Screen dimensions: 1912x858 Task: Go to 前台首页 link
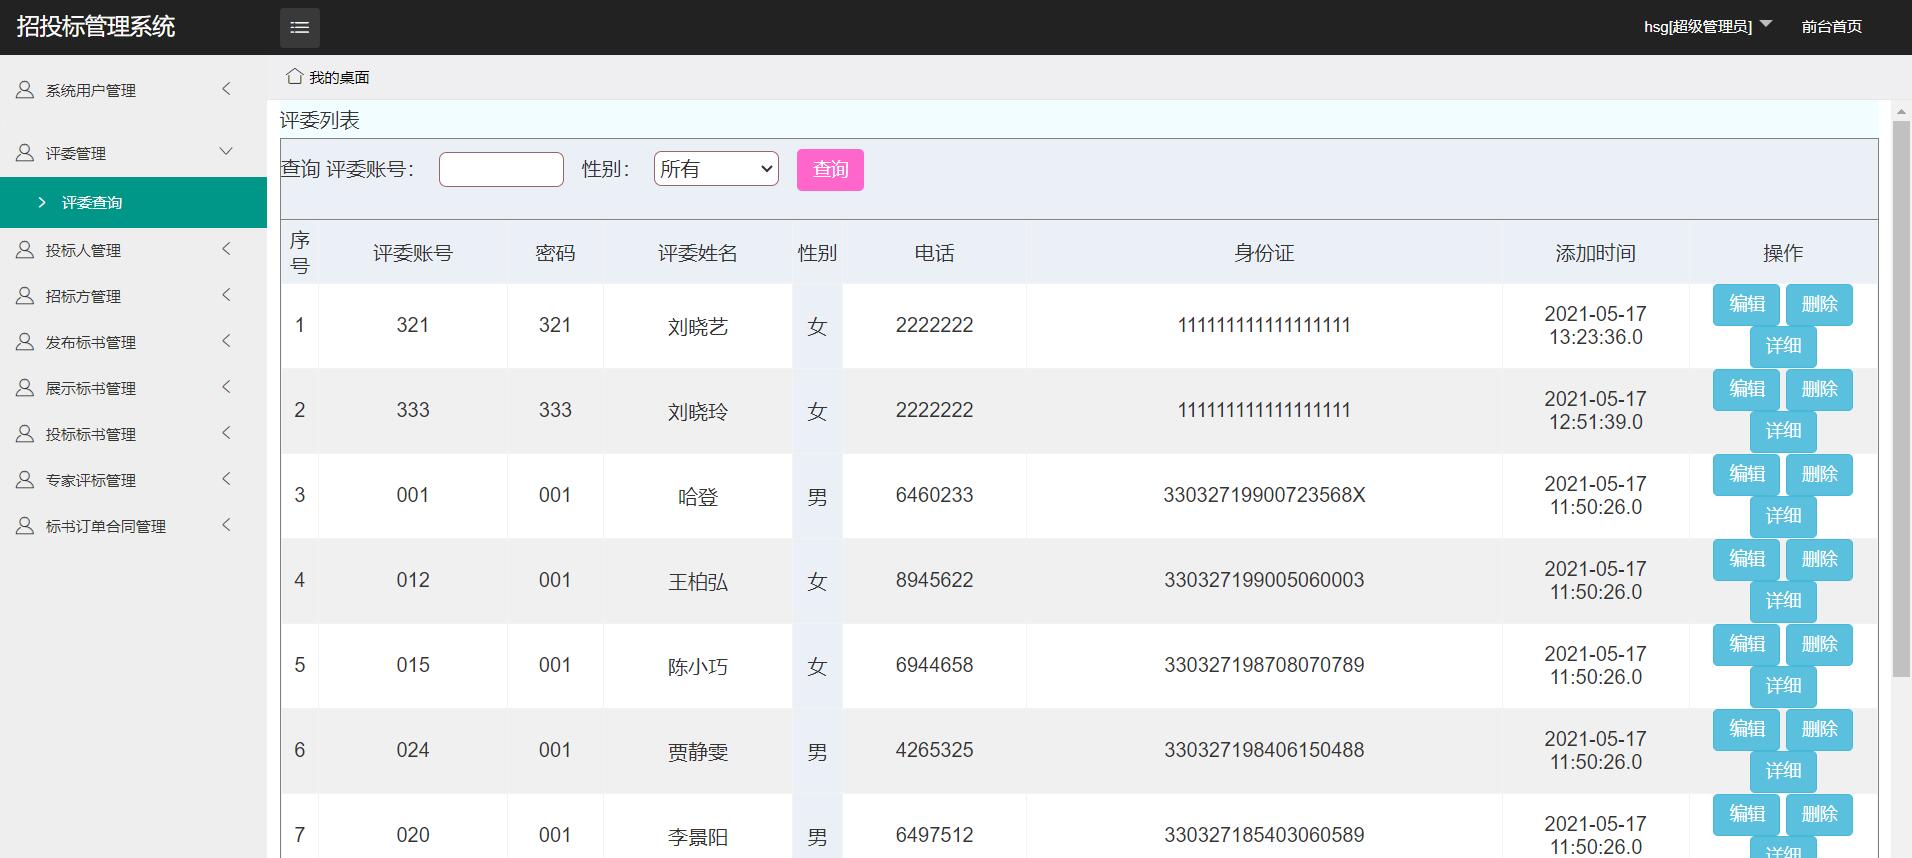pyautogui.click(x=1831, y=27)
